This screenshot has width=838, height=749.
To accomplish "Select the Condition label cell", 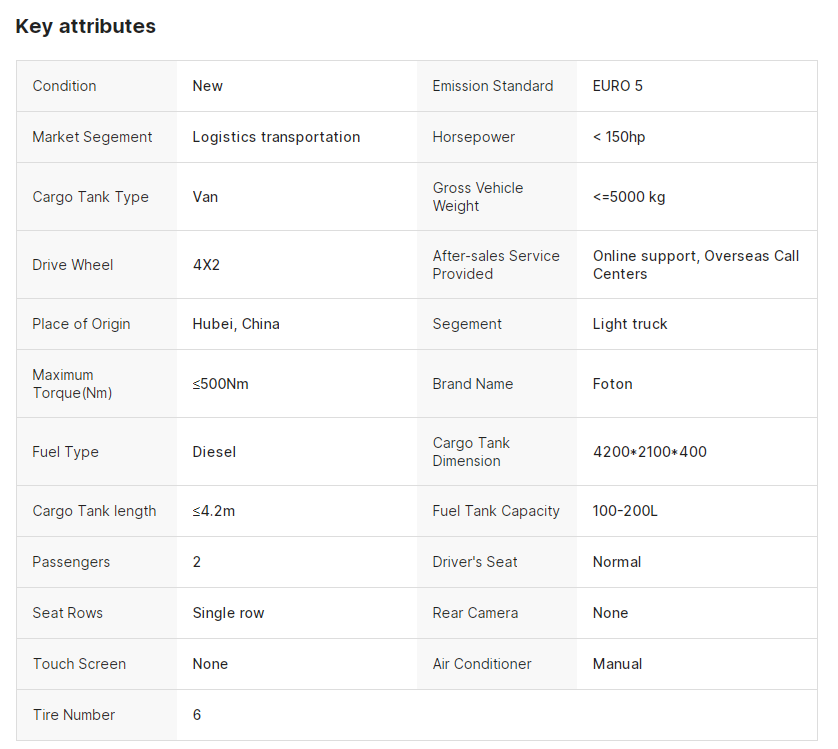I will (65, 86).
